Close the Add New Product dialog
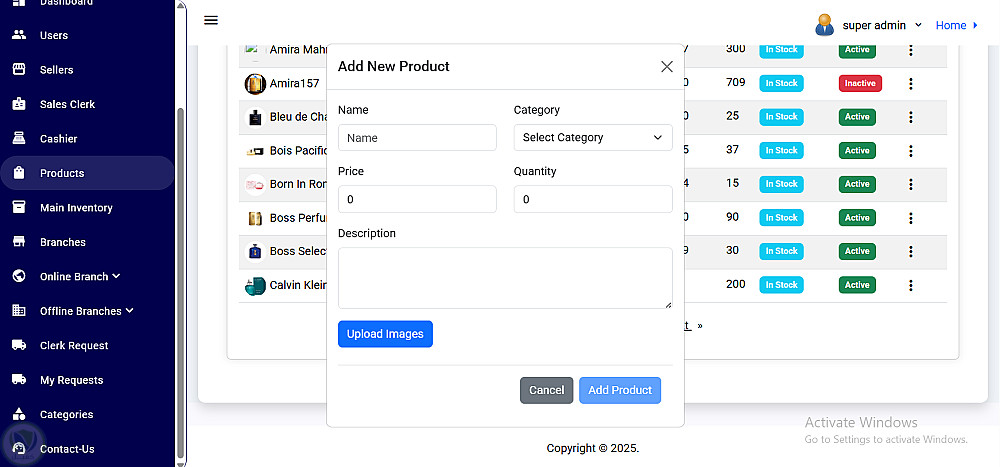Image resolution: width=1000 pixels, height=467 pixels. click(667, 66)
